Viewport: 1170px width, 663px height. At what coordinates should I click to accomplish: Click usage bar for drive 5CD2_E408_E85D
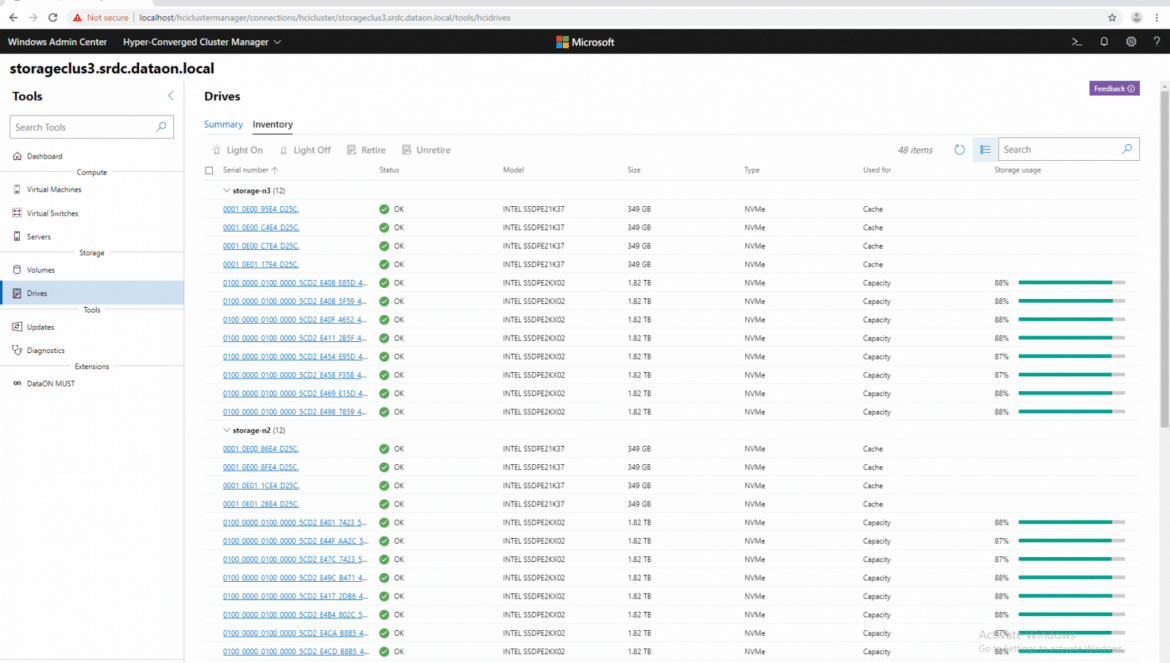[1072, 283]
